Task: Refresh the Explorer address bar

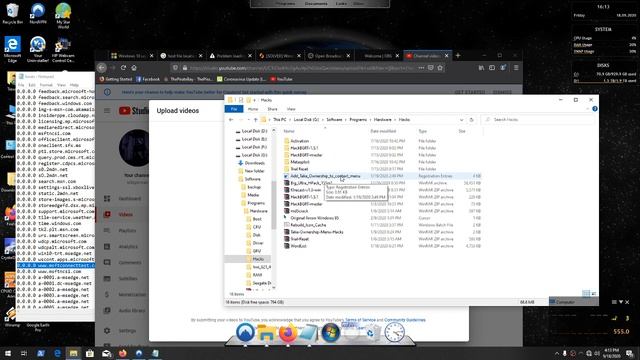Action: (471, 120)
